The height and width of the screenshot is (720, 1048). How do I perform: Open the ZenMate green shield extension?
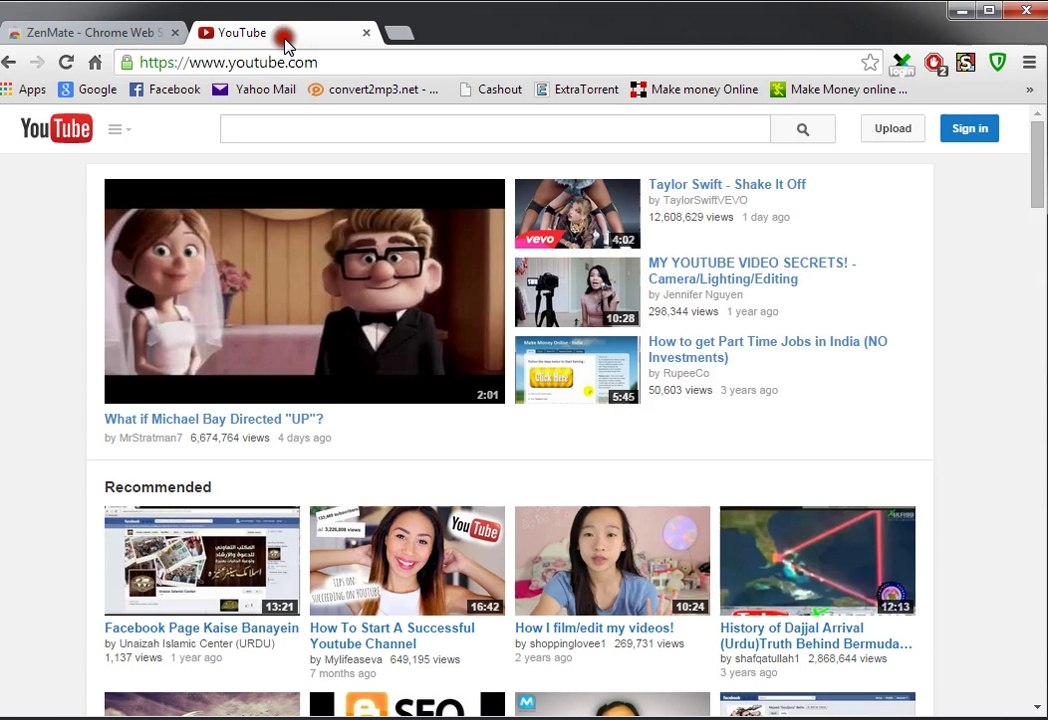pos(997,63)
